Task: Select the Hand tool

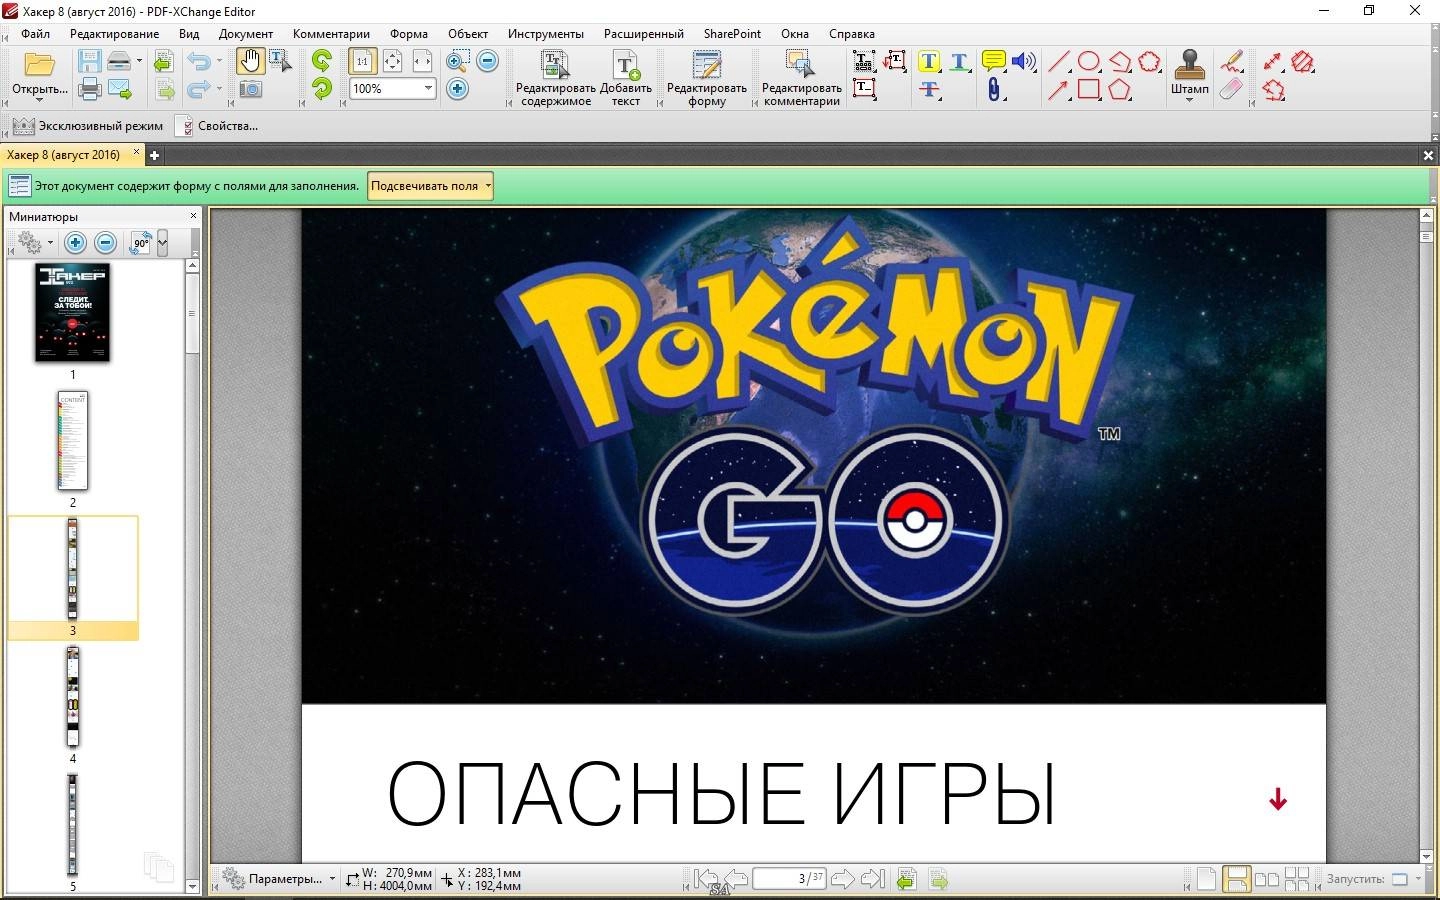Action: (249, 62)
